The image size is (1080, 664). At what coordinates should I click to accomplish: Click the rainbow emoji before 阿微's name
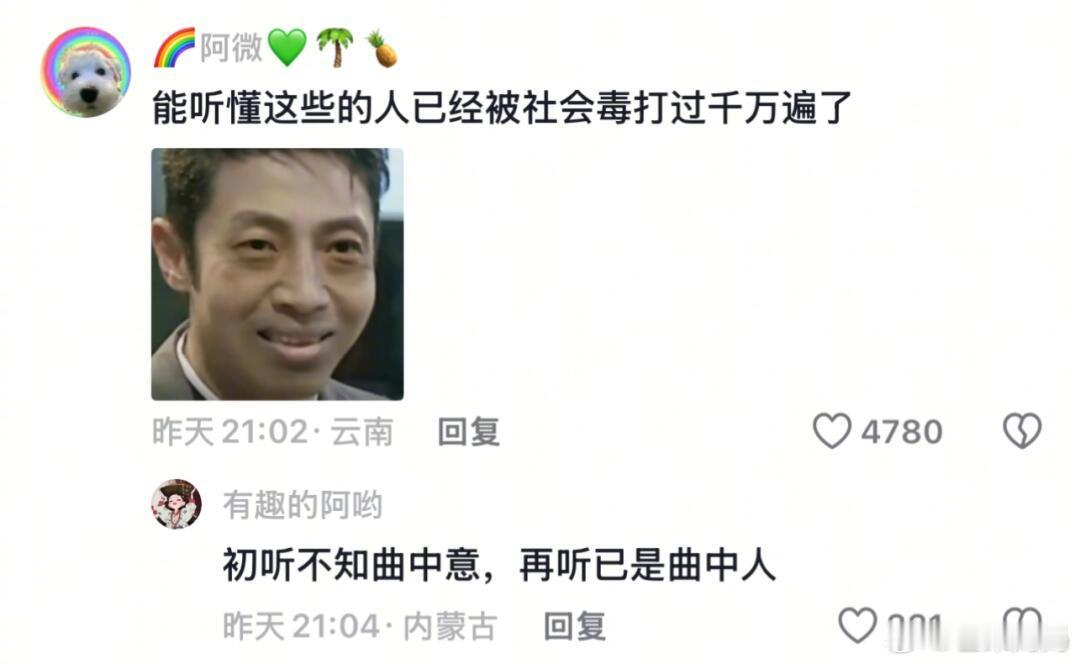pos(174,48)
